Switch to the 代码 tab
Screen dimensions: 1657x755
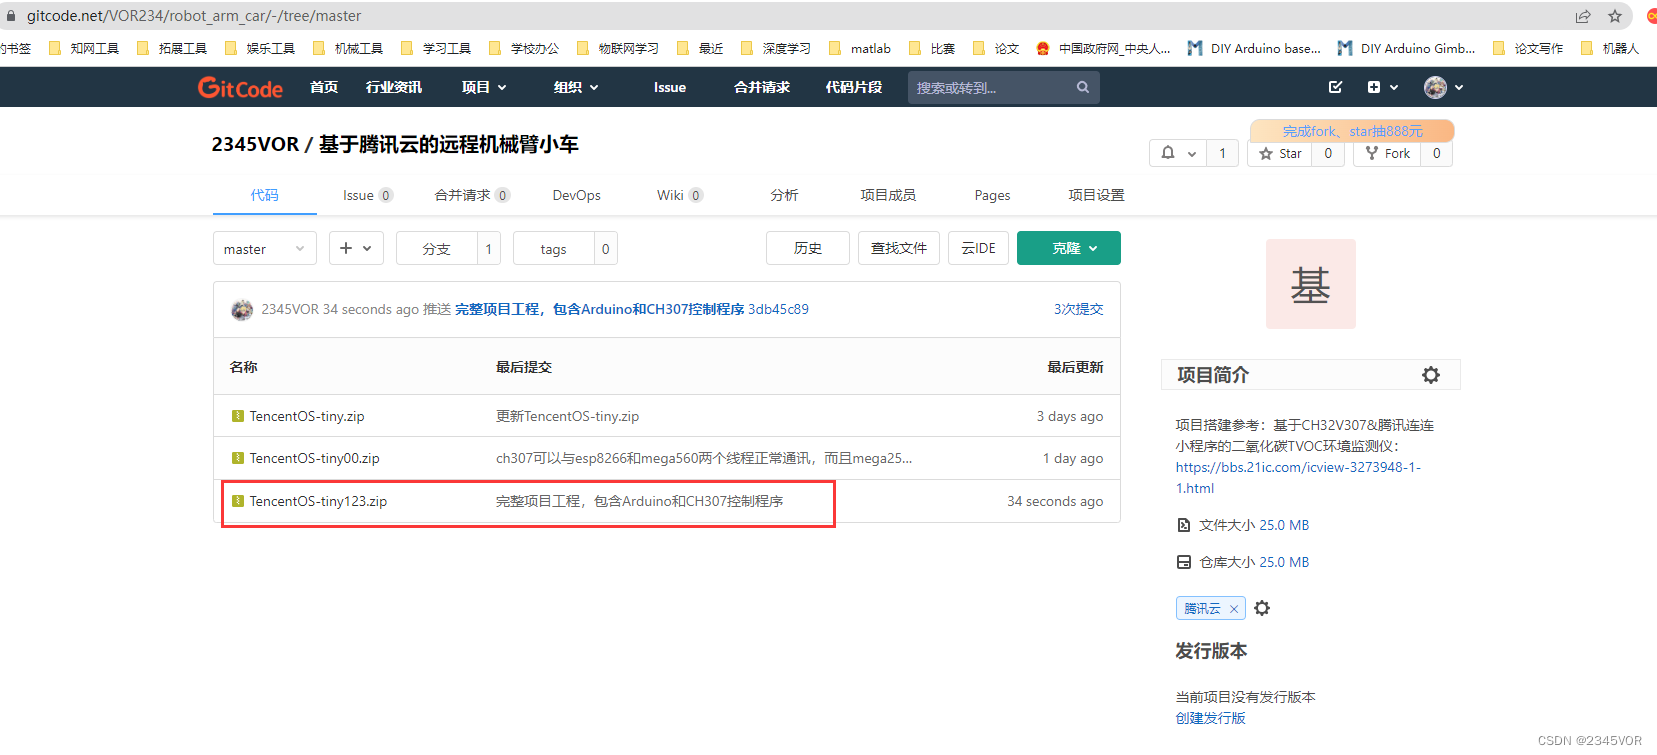[264, 195]
